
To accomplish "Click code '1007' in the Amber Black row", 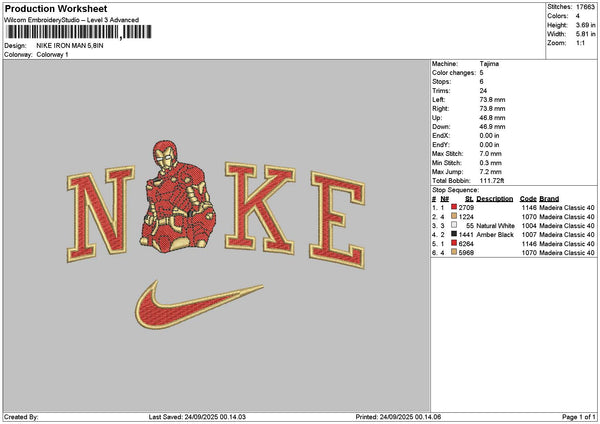I will [529, 235].
